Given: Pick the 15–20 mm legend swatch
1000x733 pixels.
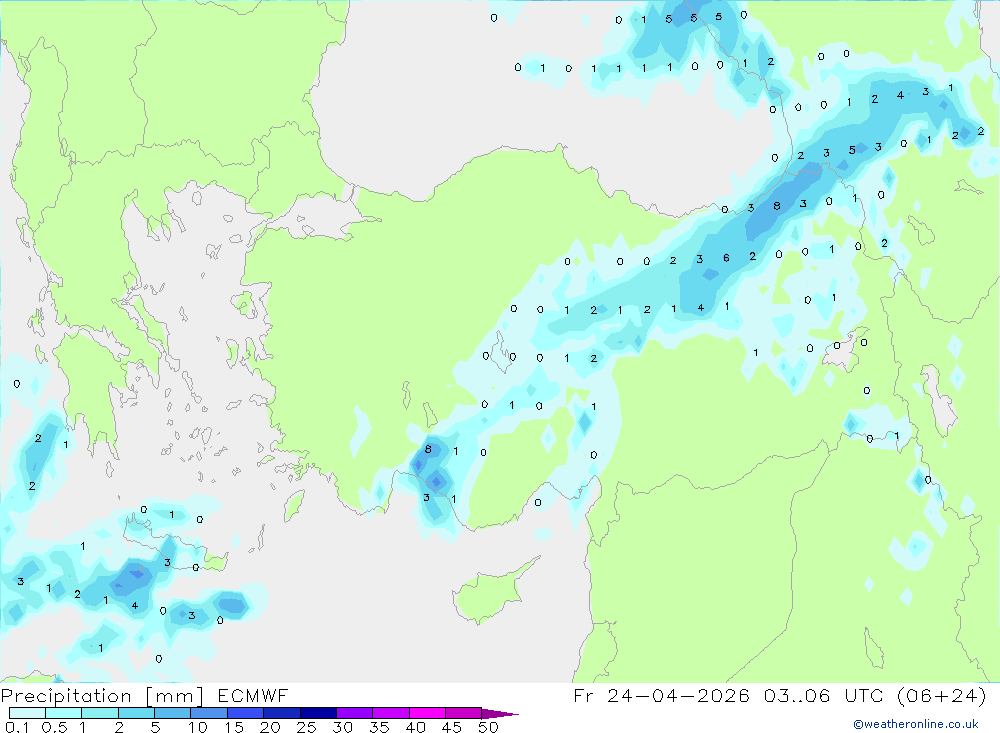Looking at the screenshot, I should 246,713.
